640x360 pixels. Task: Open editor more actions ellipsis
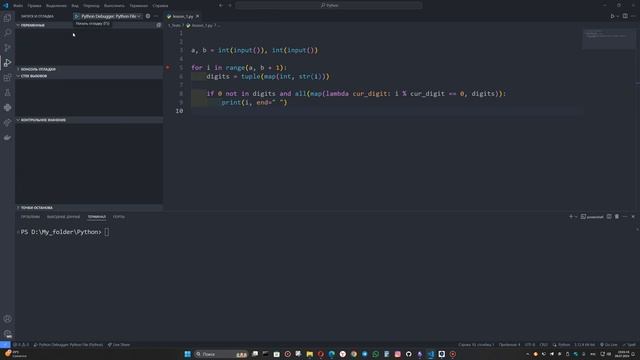(633, 16)
